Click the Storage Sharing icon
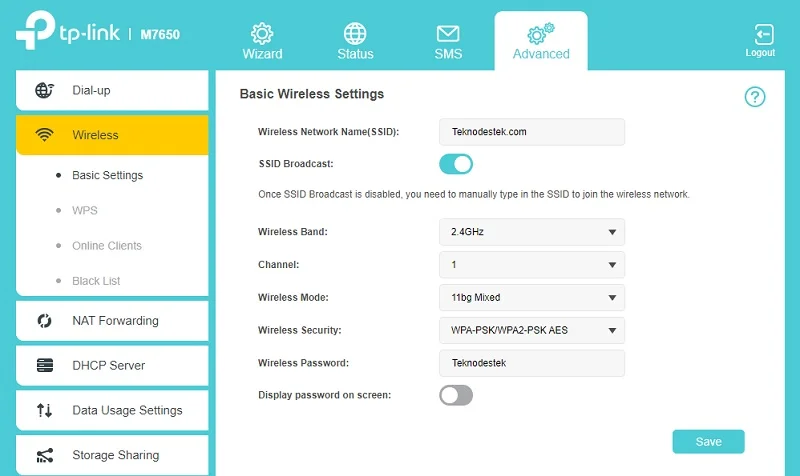The image size is (800, 476). click(45, 455)
